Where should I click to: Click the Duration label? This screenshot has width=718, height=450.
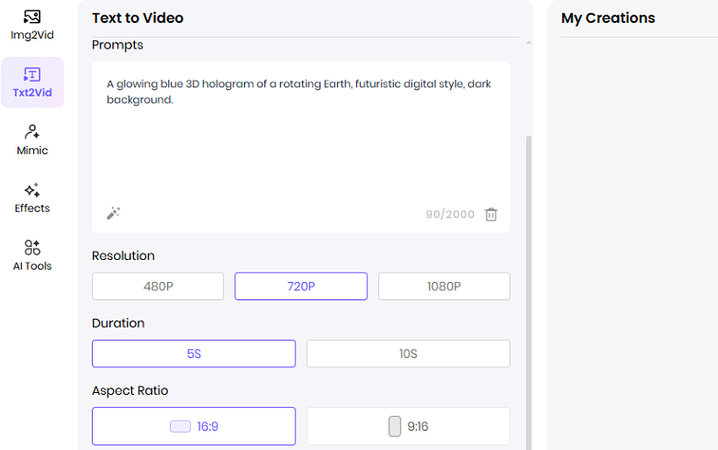point(118,323)
